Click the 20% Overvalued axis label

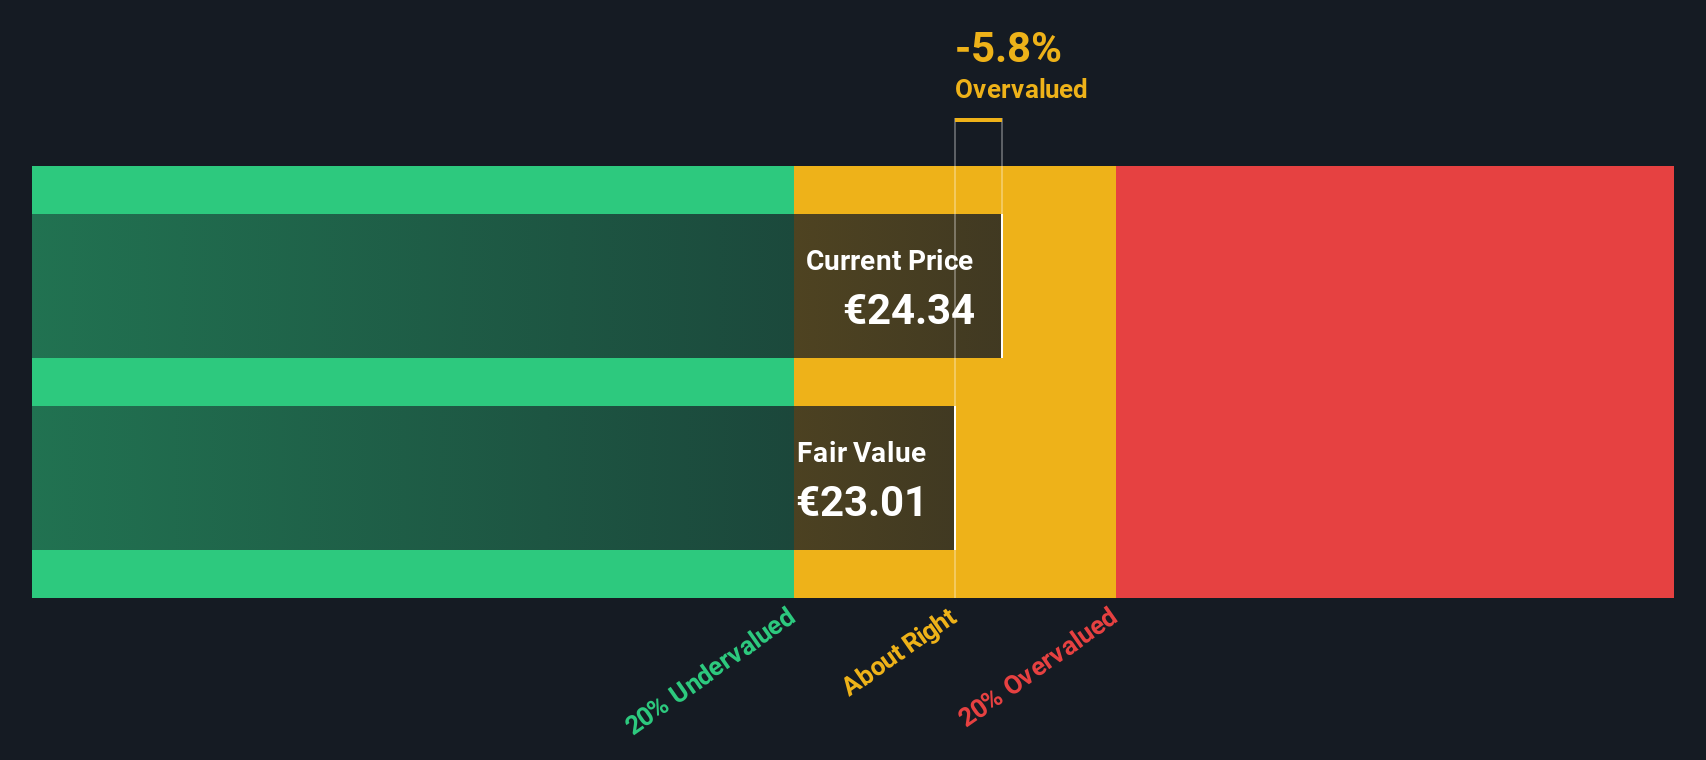[x=1038, y=666]
